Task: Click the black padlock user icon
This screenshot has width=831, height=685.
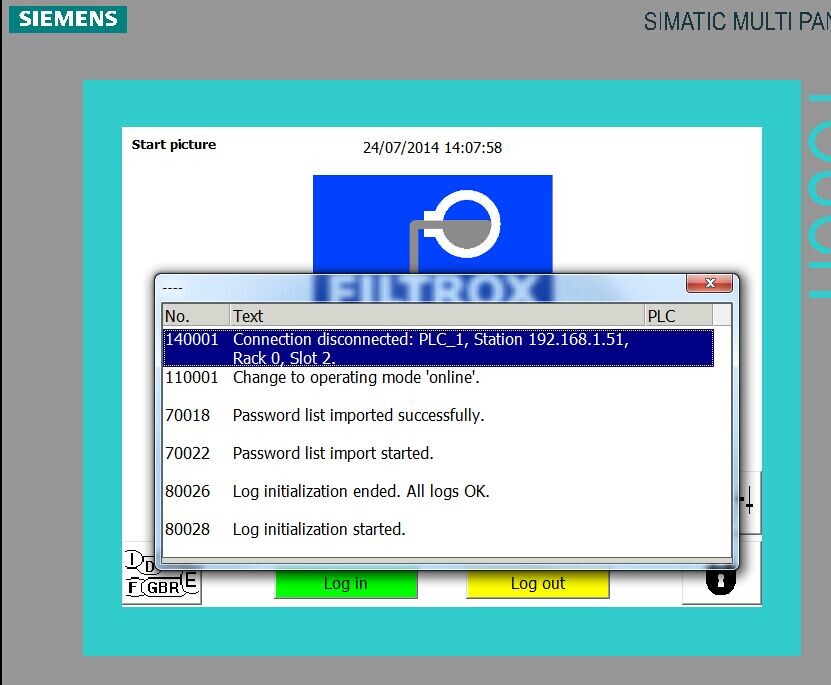Action: [721, 581]
